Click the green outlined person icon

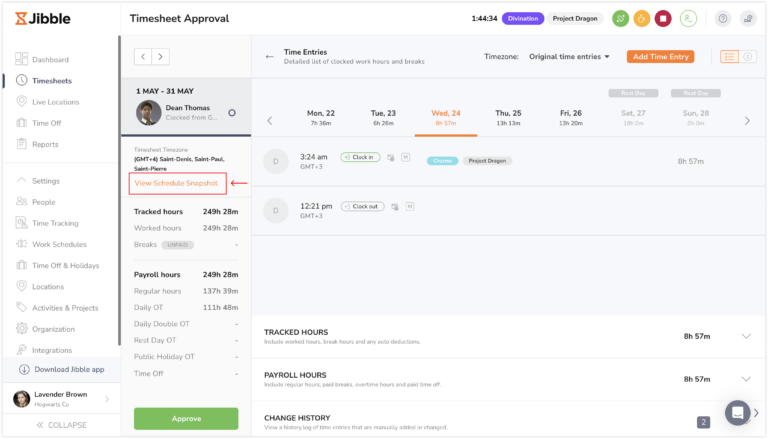(x=688, y=19)
